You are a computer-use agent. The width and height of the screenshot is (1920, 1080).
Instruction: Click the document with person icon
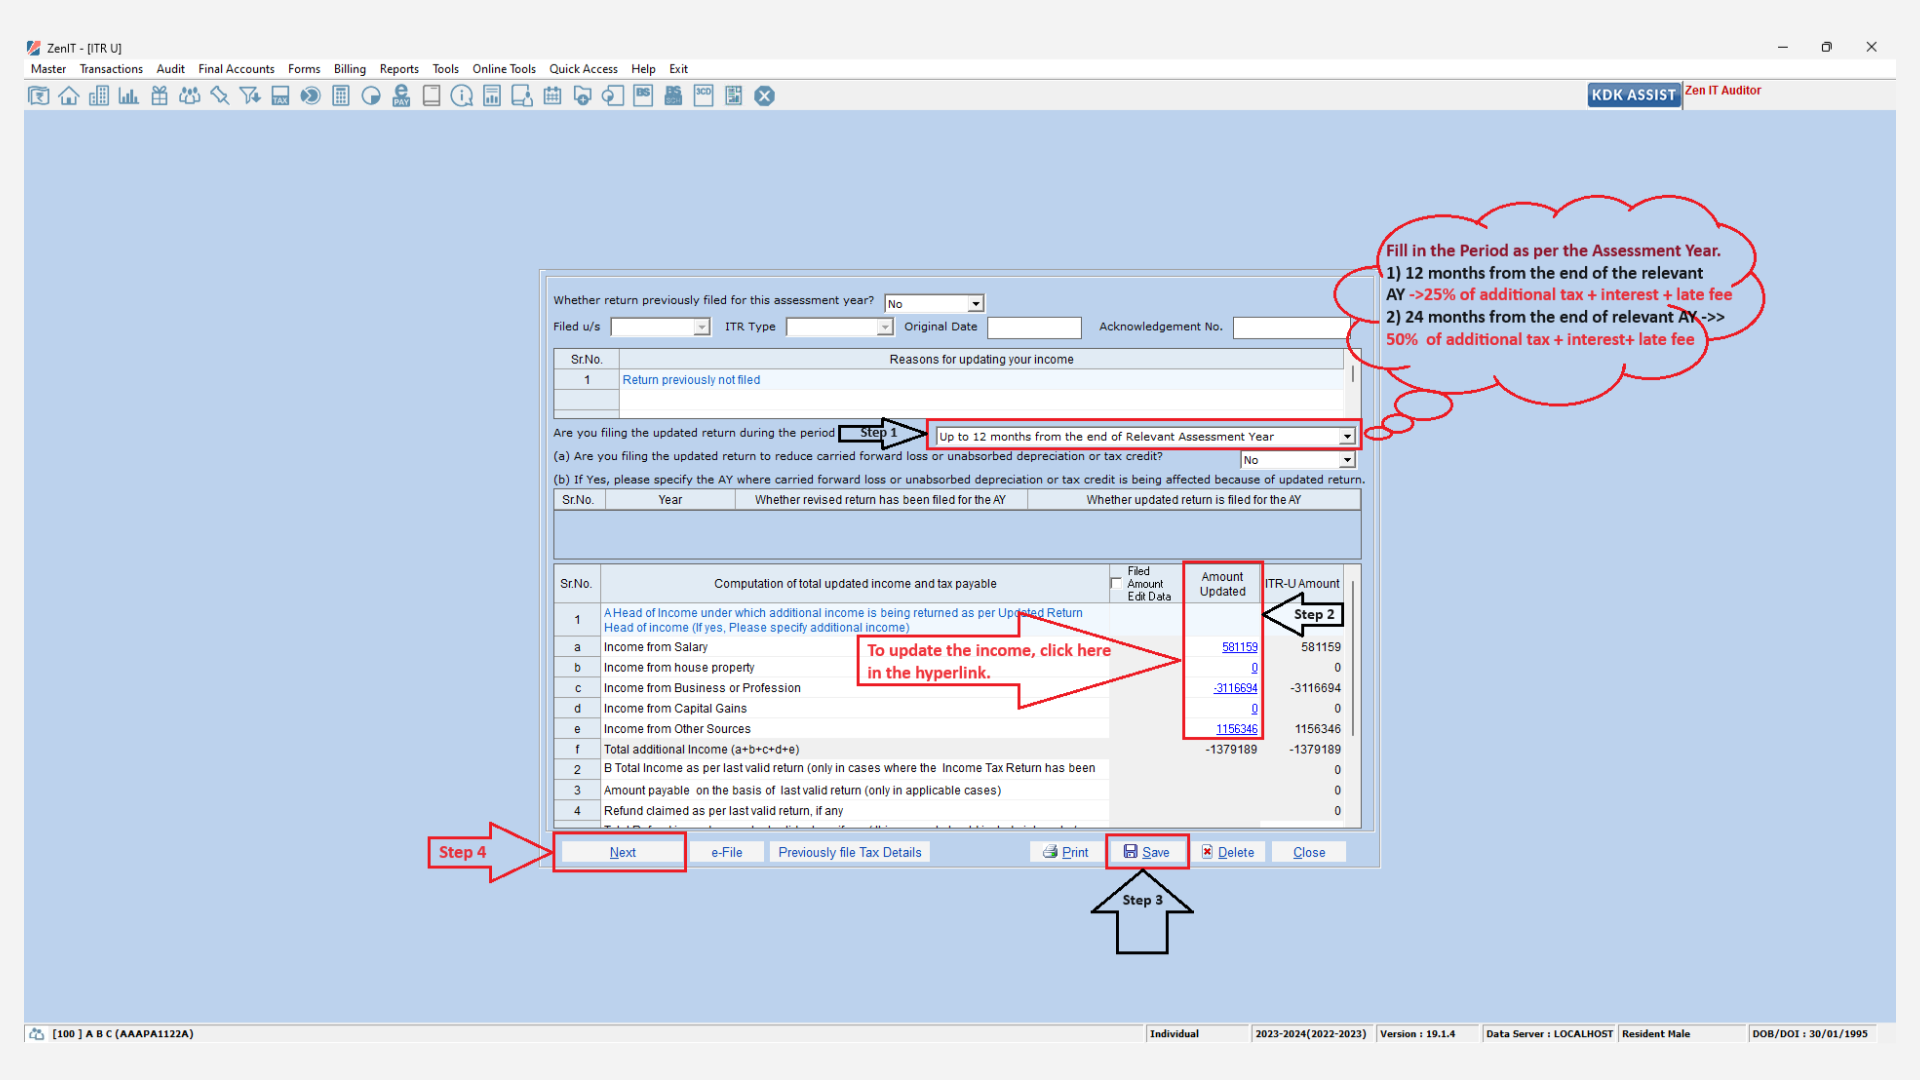click(522, 96)
